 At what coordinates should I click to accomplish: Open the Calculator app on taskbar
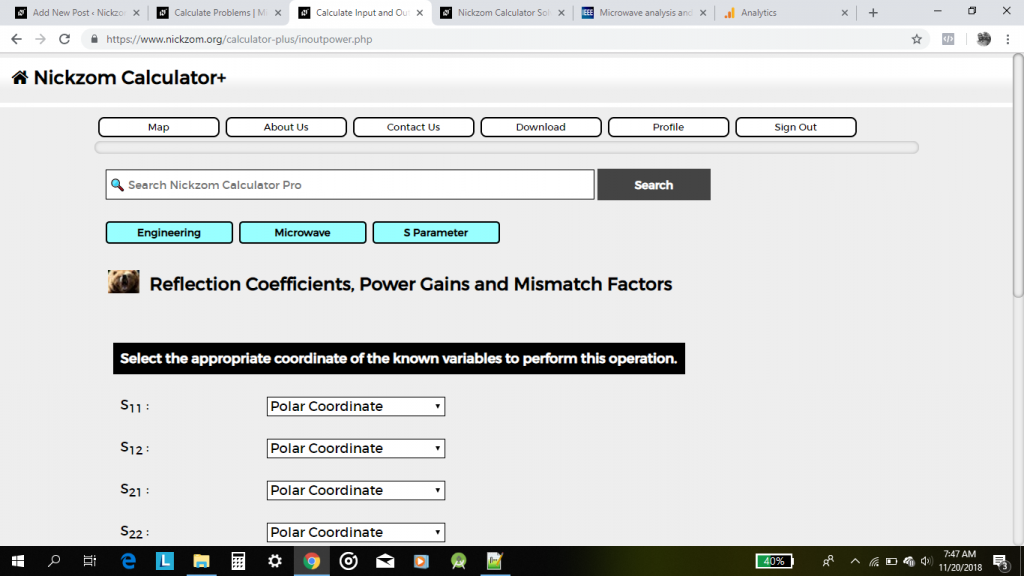(238, 561)
